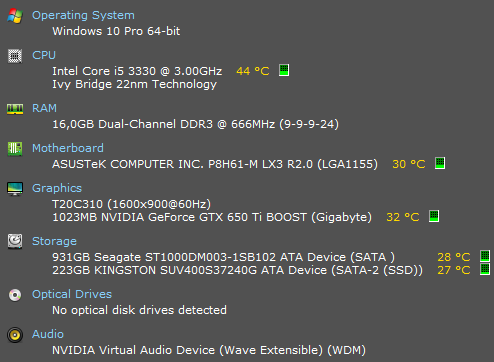The width and height of the screenshot is (494, 362).
Task: Click the Optical Drives disc icon
Action: pos(15,295)
